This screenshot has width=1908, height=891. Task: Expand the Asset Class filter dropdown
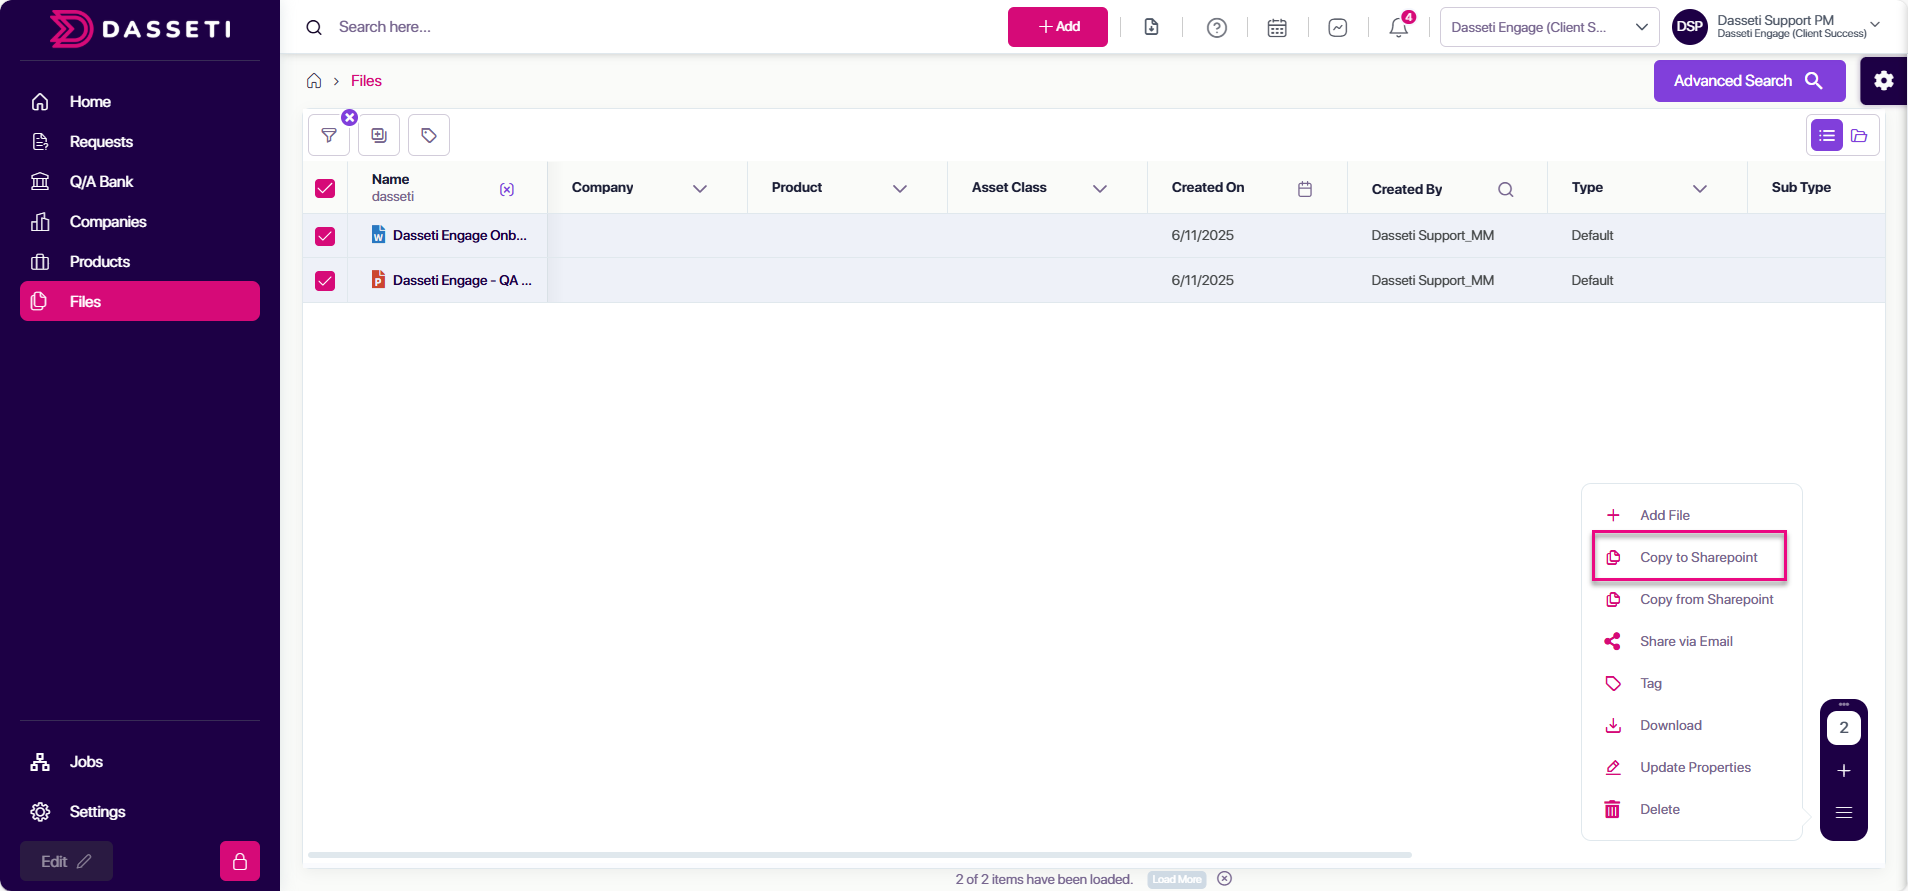click(1100, 188)
